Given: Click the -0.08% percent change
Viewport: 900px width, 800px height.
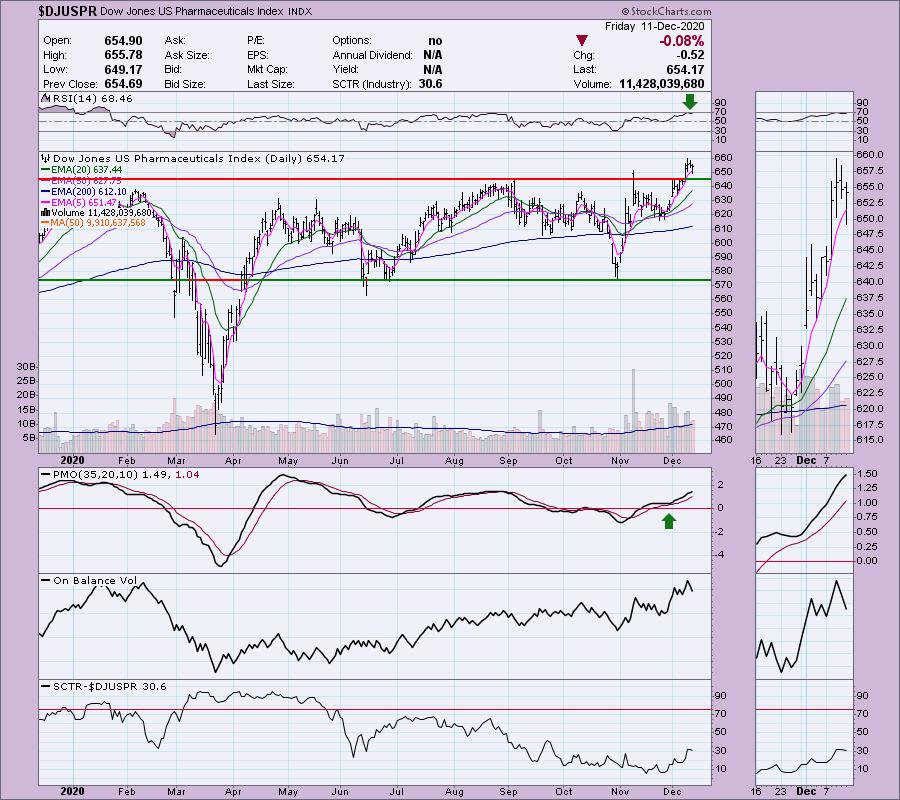Looking at the screenshot, I should [x=682, y=41].
